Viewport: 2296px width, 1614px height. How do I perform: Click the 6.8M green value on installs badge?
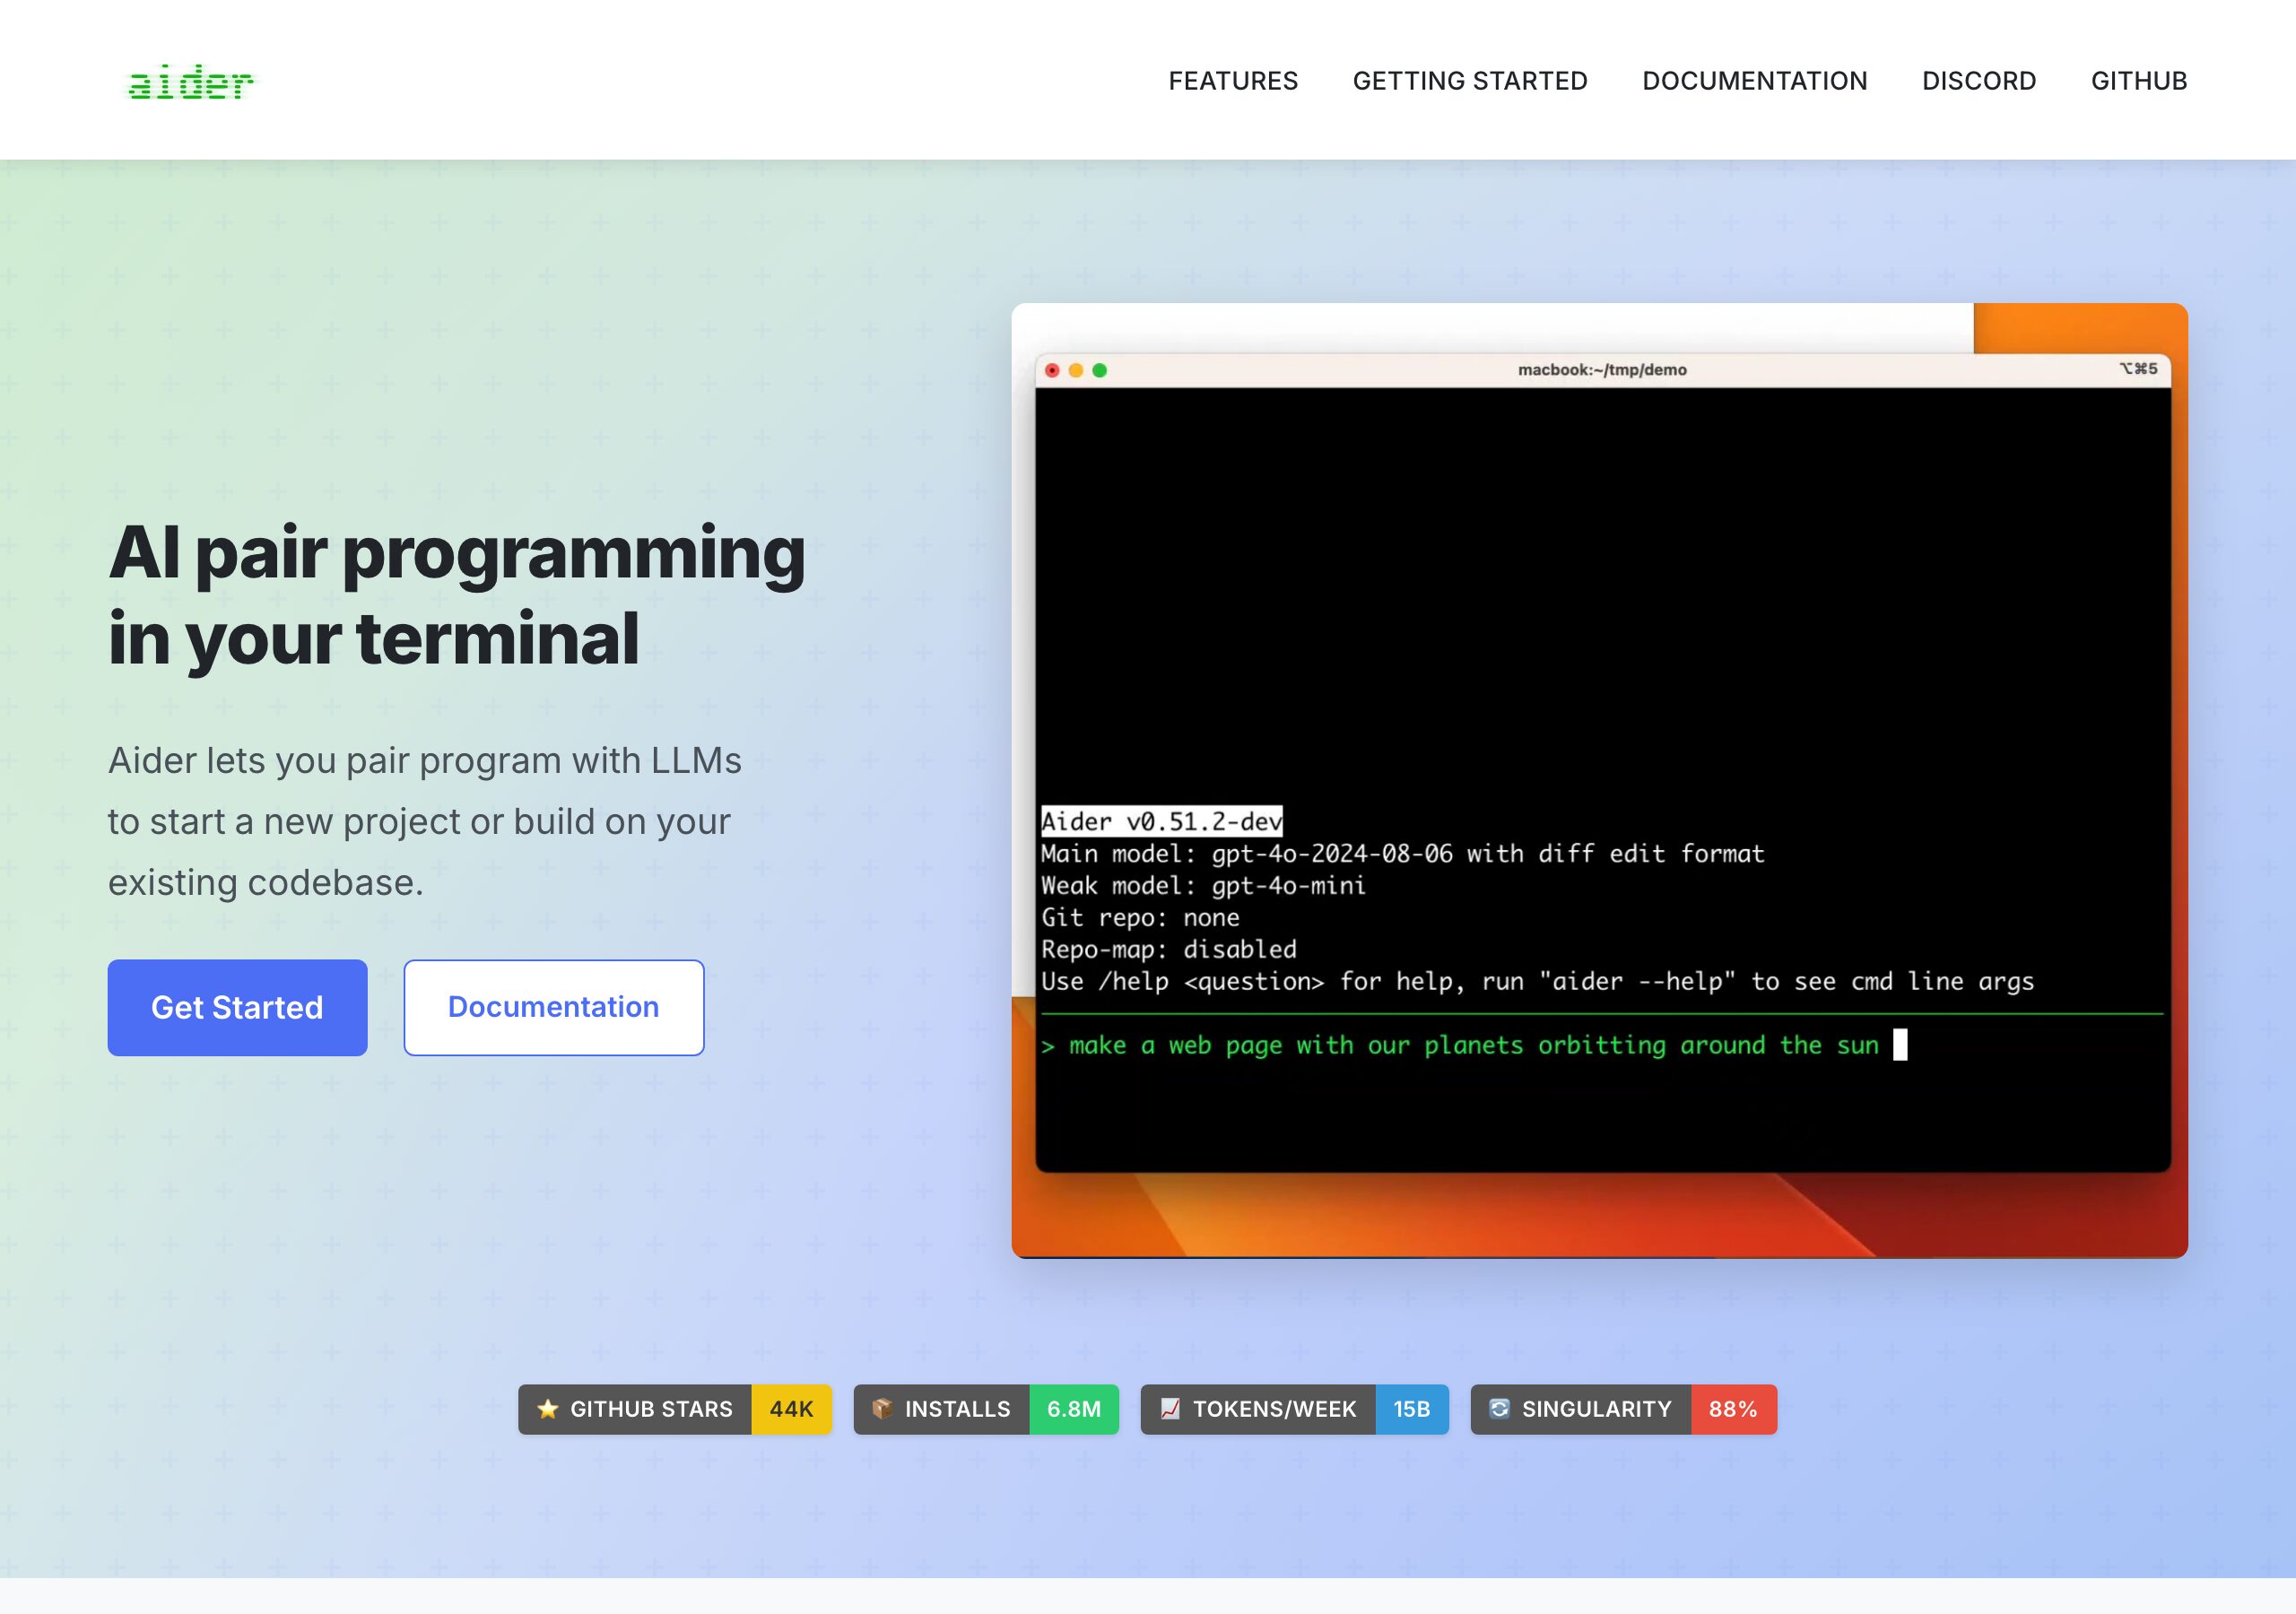1074,1409
